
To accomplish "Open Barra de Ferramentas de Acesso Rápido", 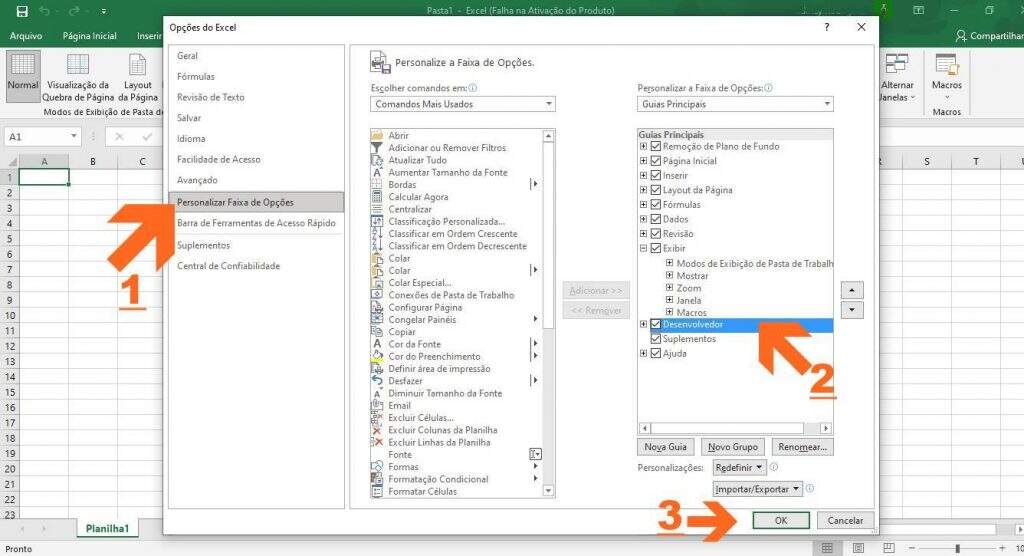I will [256, 223].
